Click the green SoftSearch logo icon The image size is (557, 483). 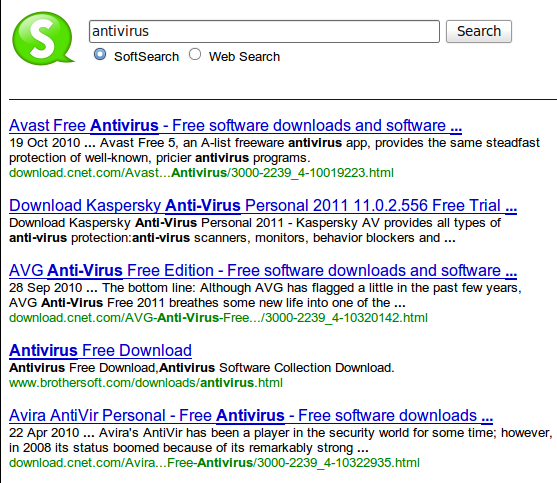pos(43,38)
